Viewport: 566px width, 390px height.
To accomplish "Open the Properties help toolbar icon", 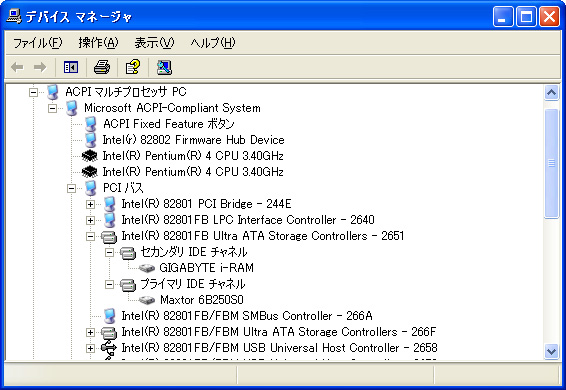I will 133,67.
